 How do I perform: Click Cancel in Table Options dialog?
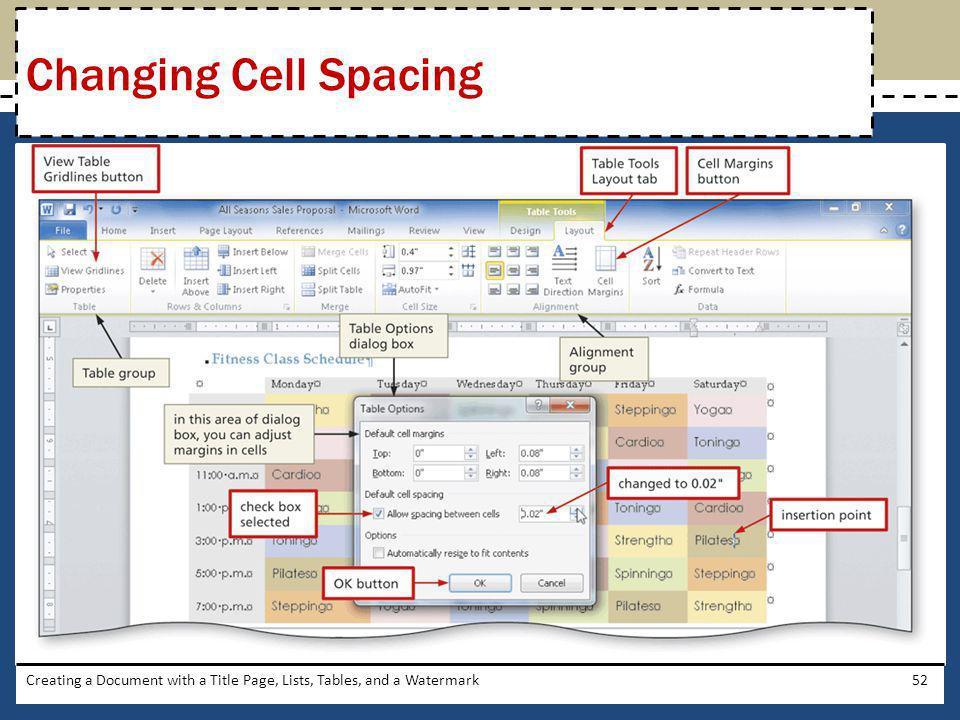pos(552,583)
